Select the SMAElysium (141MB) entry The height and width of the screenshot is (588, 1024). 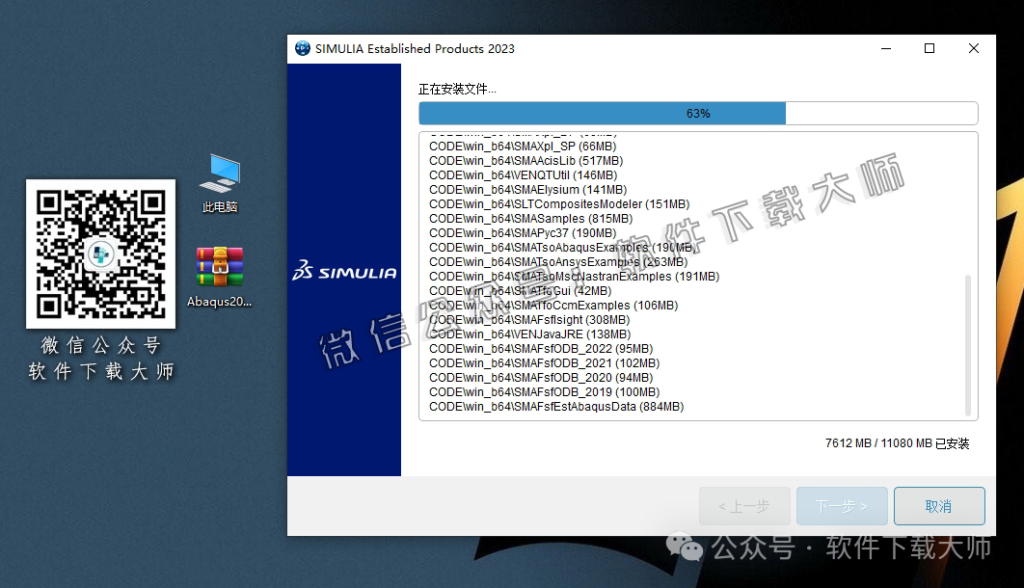point(513,189)
